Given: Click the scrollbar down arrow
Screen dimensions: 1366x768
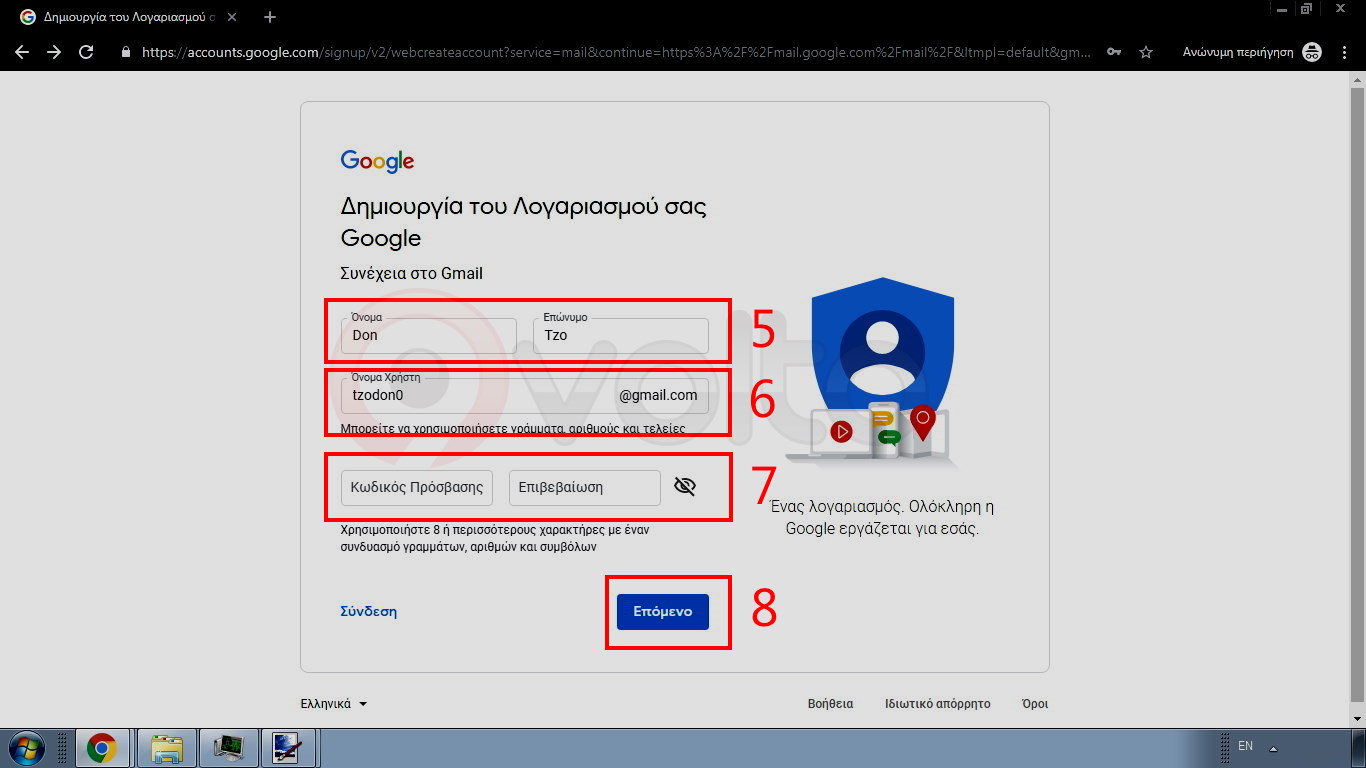Looking at the screenshot, I should click(1357, 719).
